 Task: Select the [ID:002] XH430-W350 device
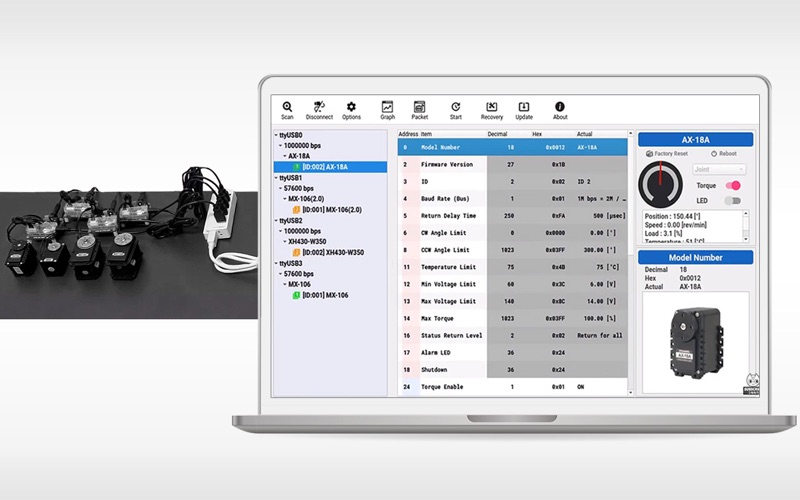pos(333,253)
